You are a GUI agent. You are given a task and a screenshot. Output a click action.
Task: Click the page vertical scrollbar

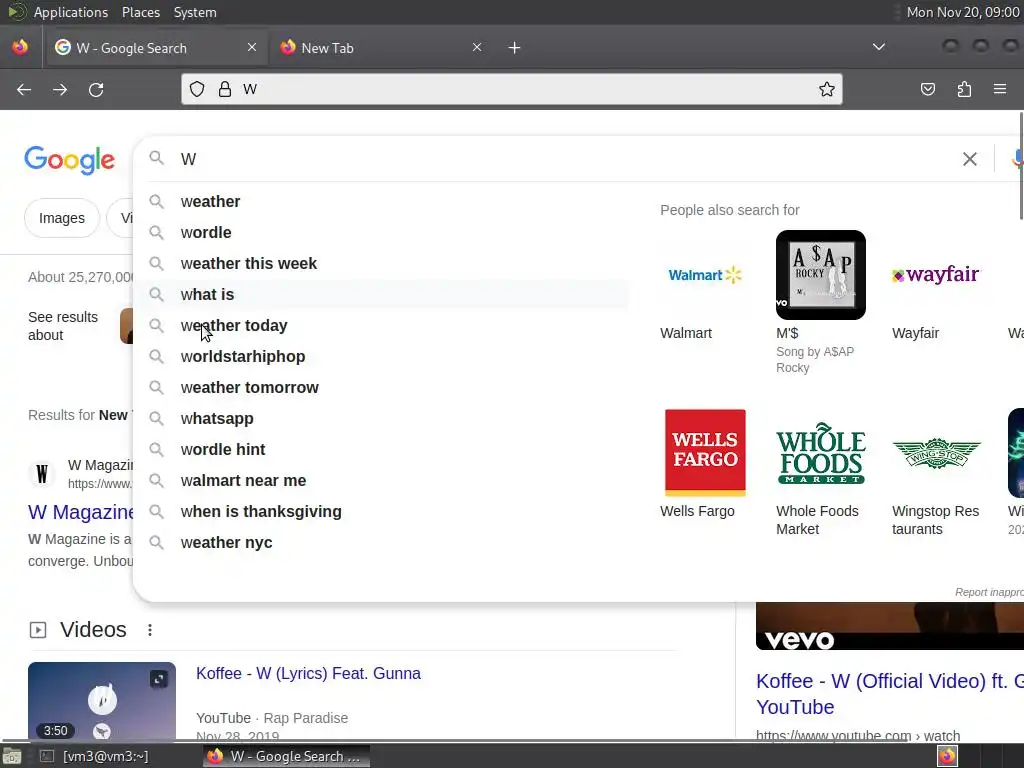tap(1021, 166)
